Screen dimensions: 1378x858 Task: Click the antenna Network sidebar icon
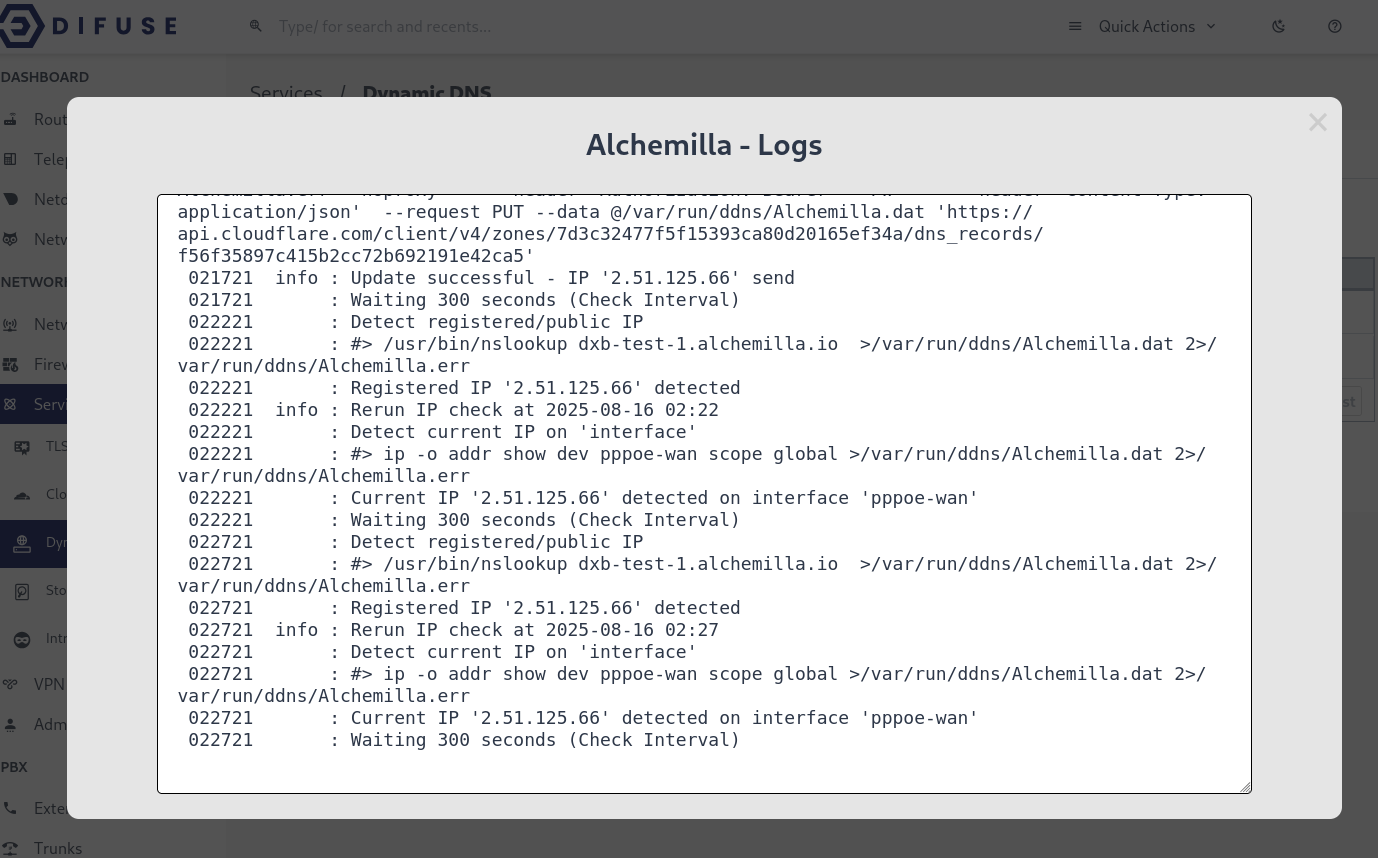tap(11, 324)
